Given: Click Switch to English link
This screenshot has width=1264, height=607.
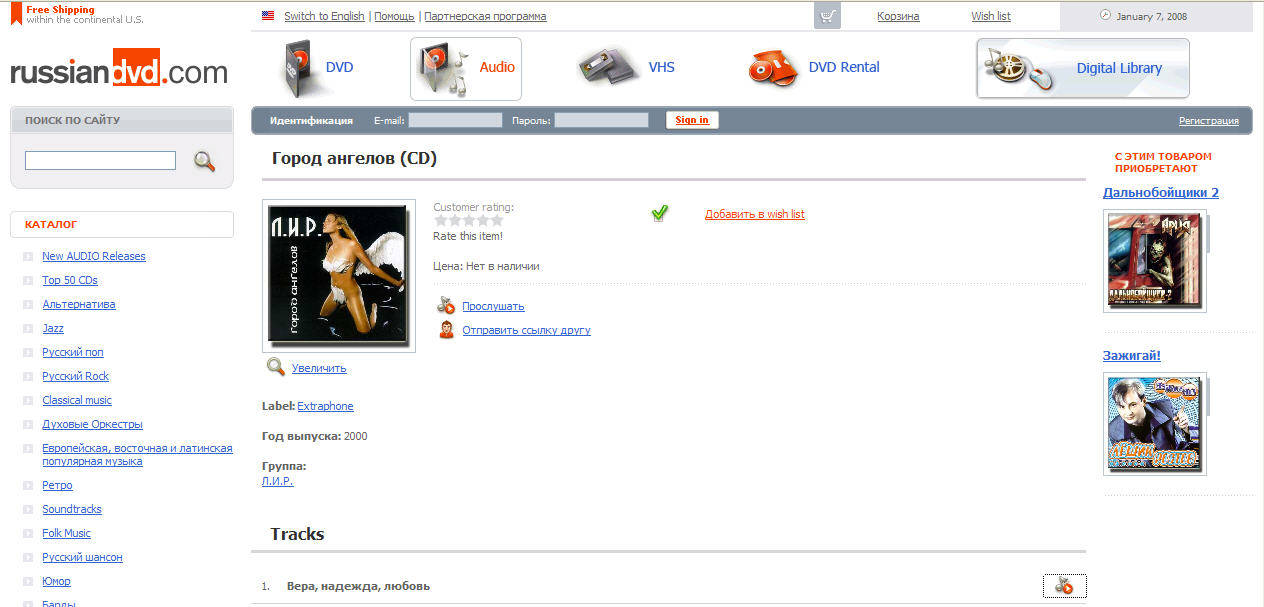Looking at the screenshot, I should coord(324,16).
